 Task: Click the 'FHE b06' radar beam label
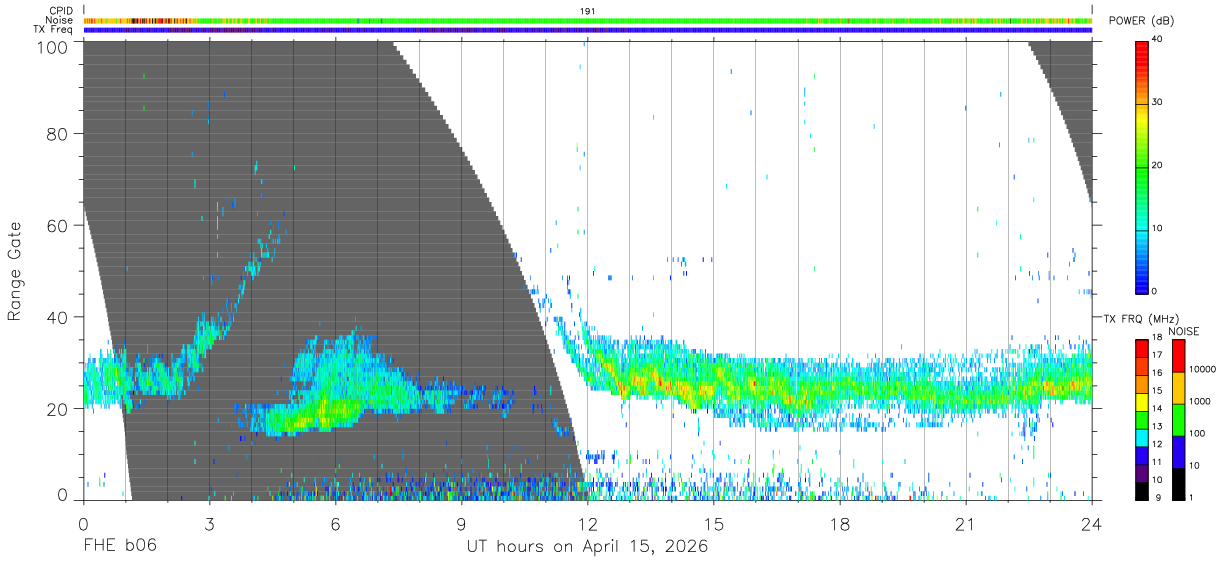(x=119, y=546)
